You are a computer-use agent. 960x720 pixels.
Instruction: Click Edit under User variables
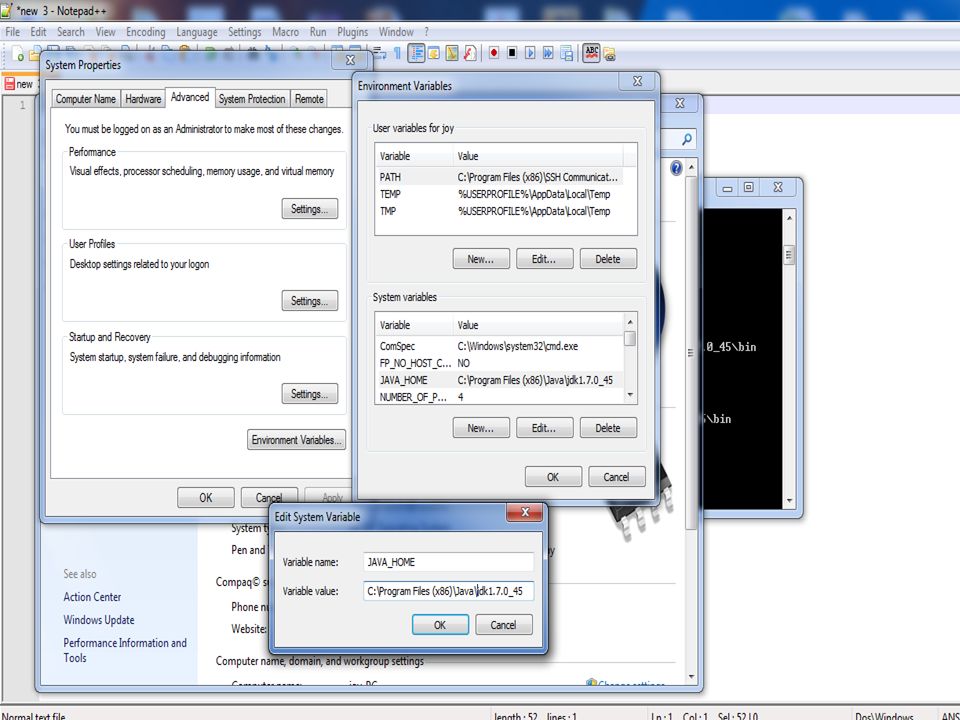[544, 259]
